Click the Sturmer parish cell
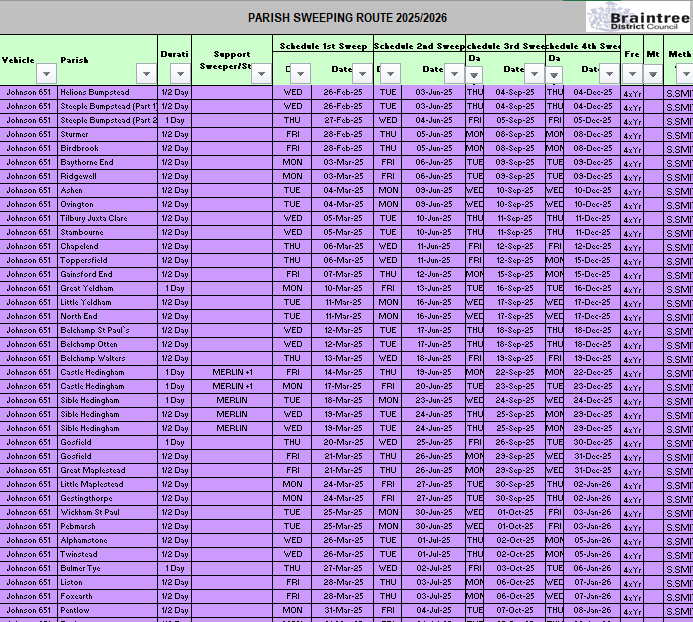 click(x=107, y=134)
